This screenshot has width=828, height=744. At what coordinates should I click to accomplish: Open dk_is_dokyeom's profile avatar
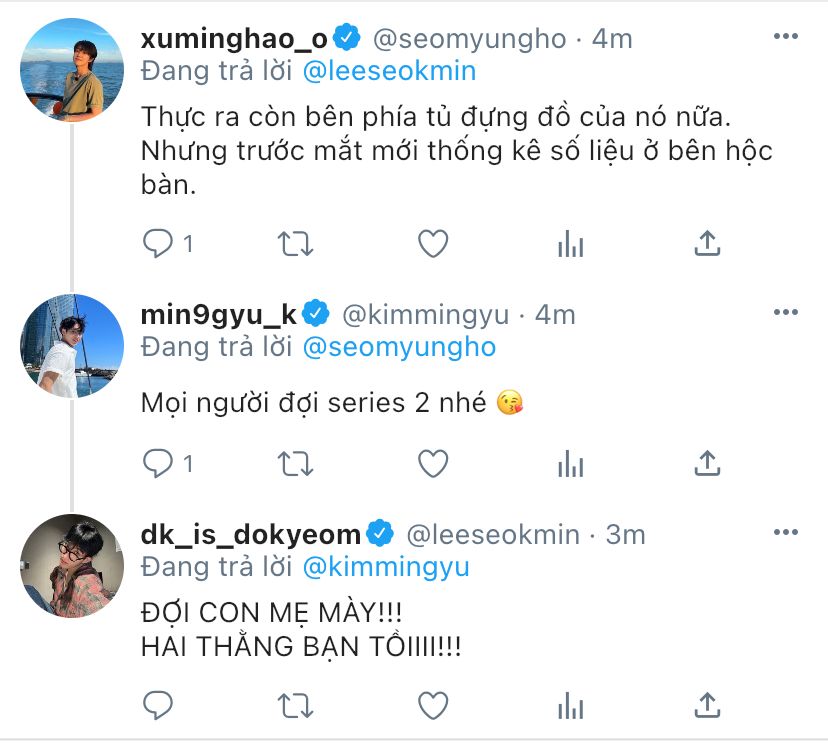tap(72, 566)
